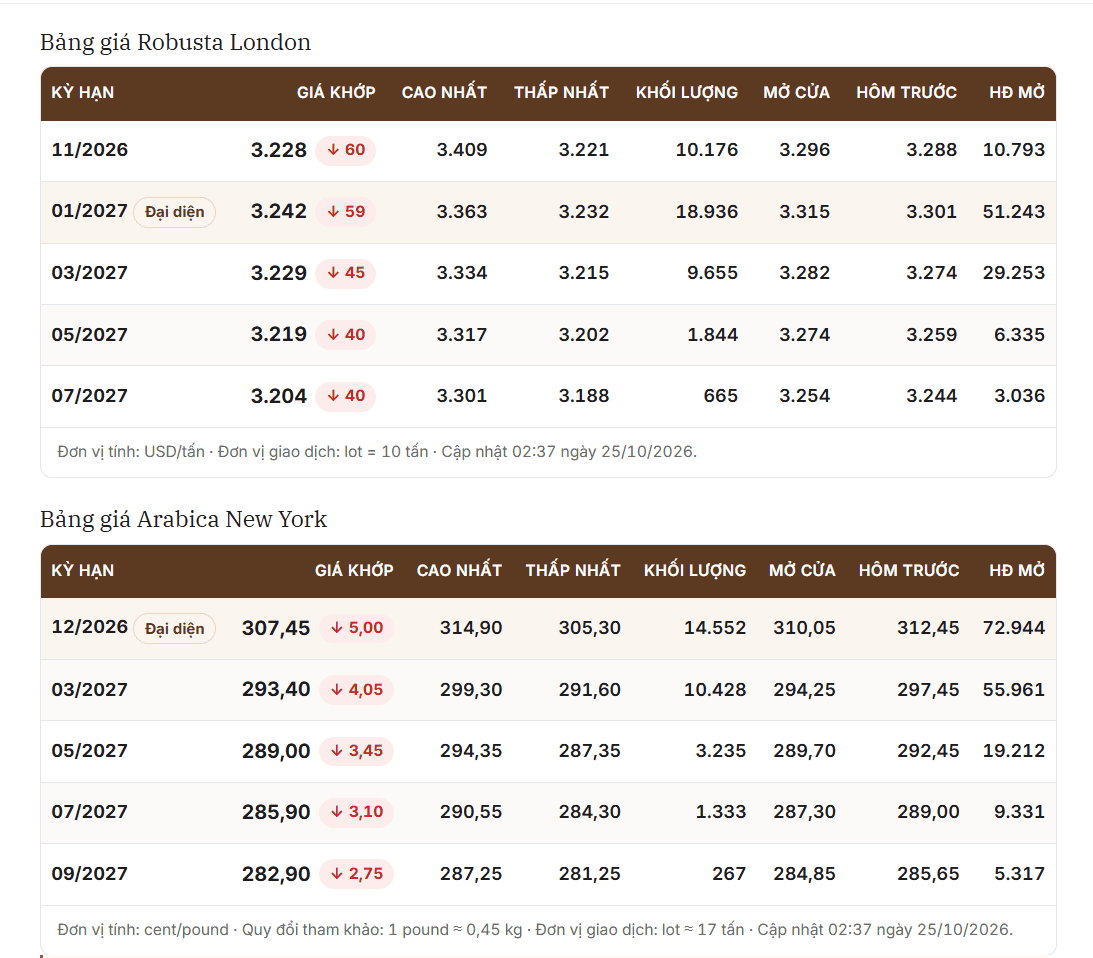Select the Đại diện tag beside 01/2027
The height and width of the screenshot is (958, 1093).
[x=174, y=212]
